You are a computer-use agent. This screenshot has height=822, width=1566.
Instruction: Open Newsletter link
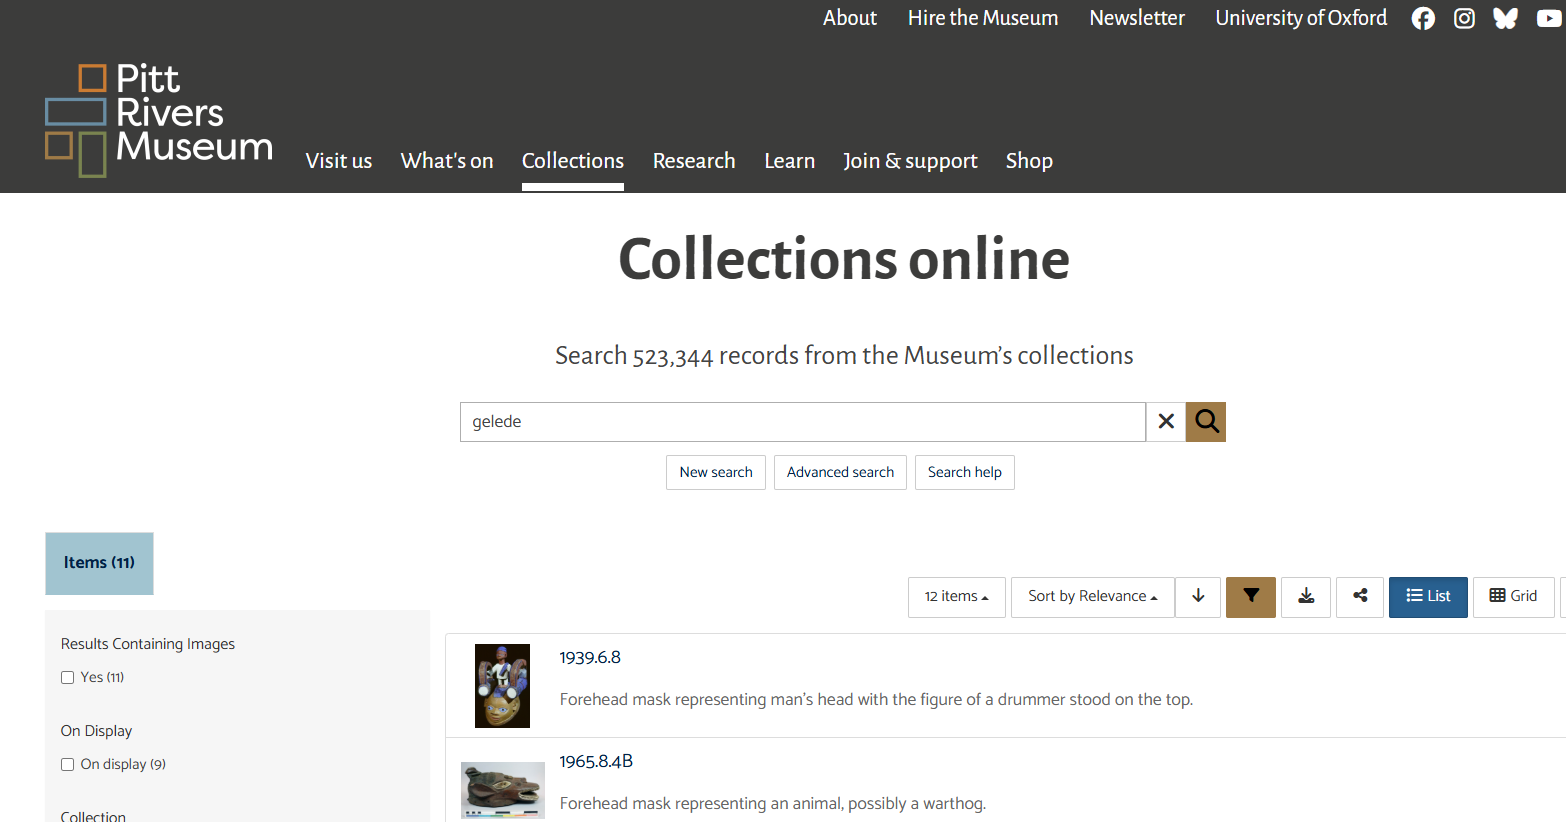pos(1137,18)
